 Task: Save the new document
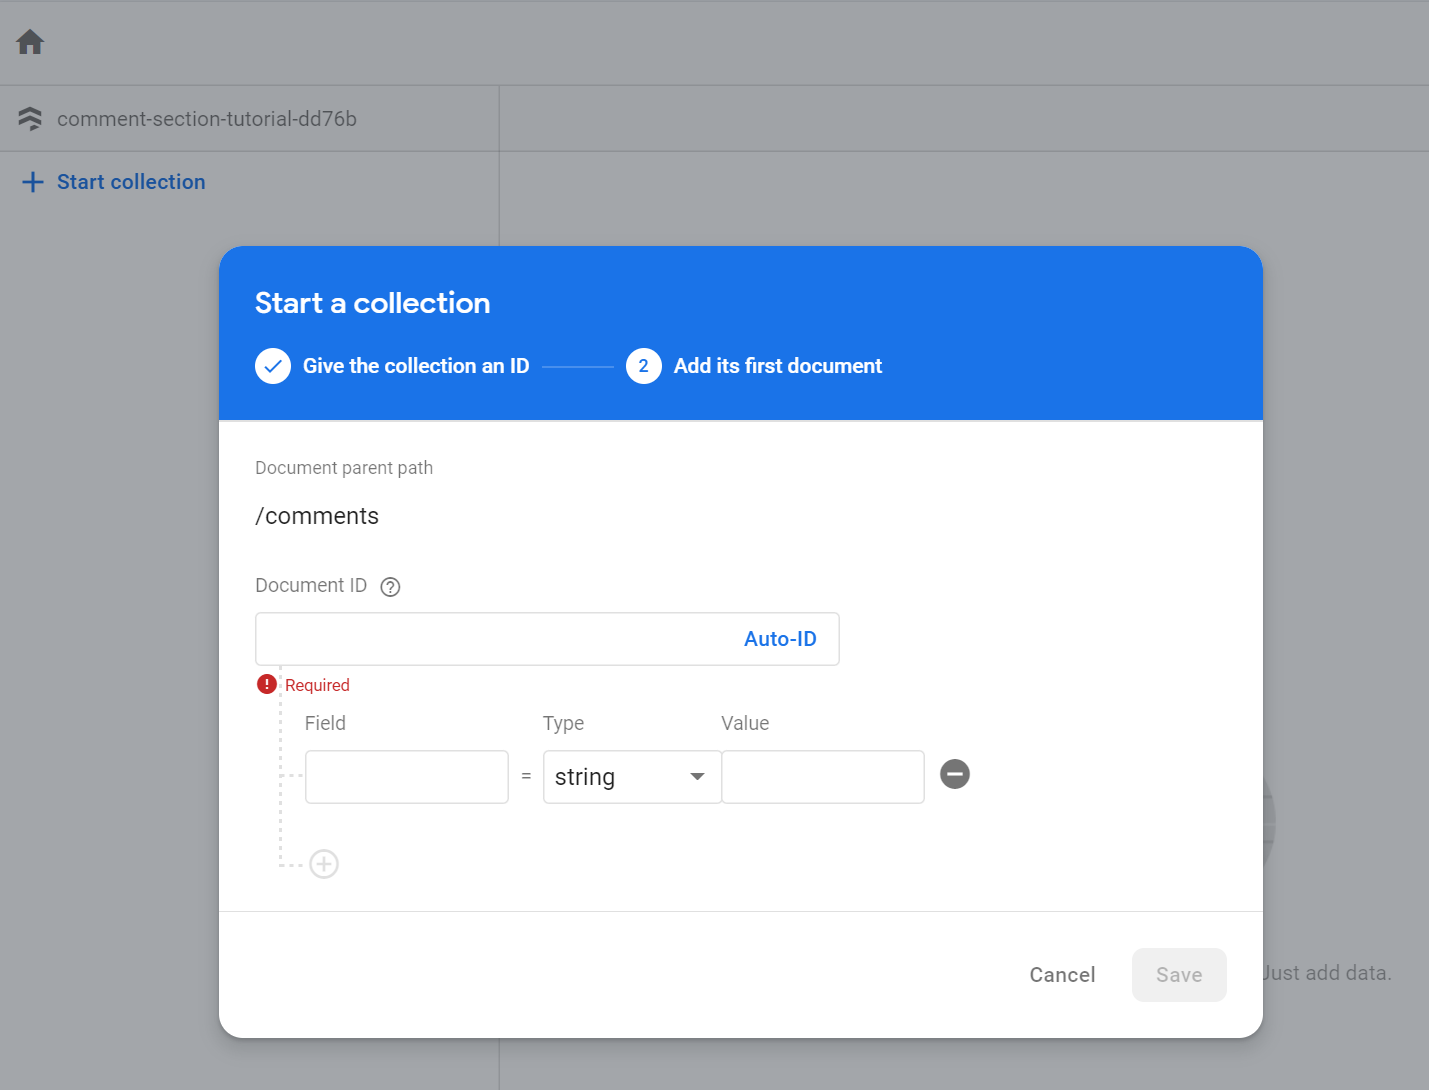point(1179,974)
